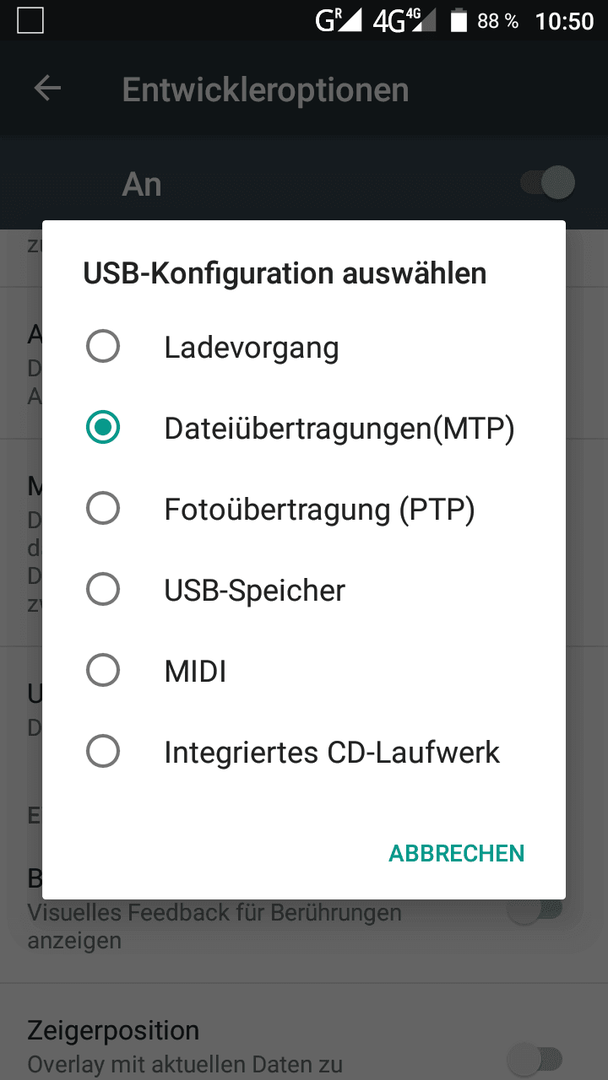Tap the MIDI option label
The width and height of the screenshot is (608, 1080).
point(196,672)
